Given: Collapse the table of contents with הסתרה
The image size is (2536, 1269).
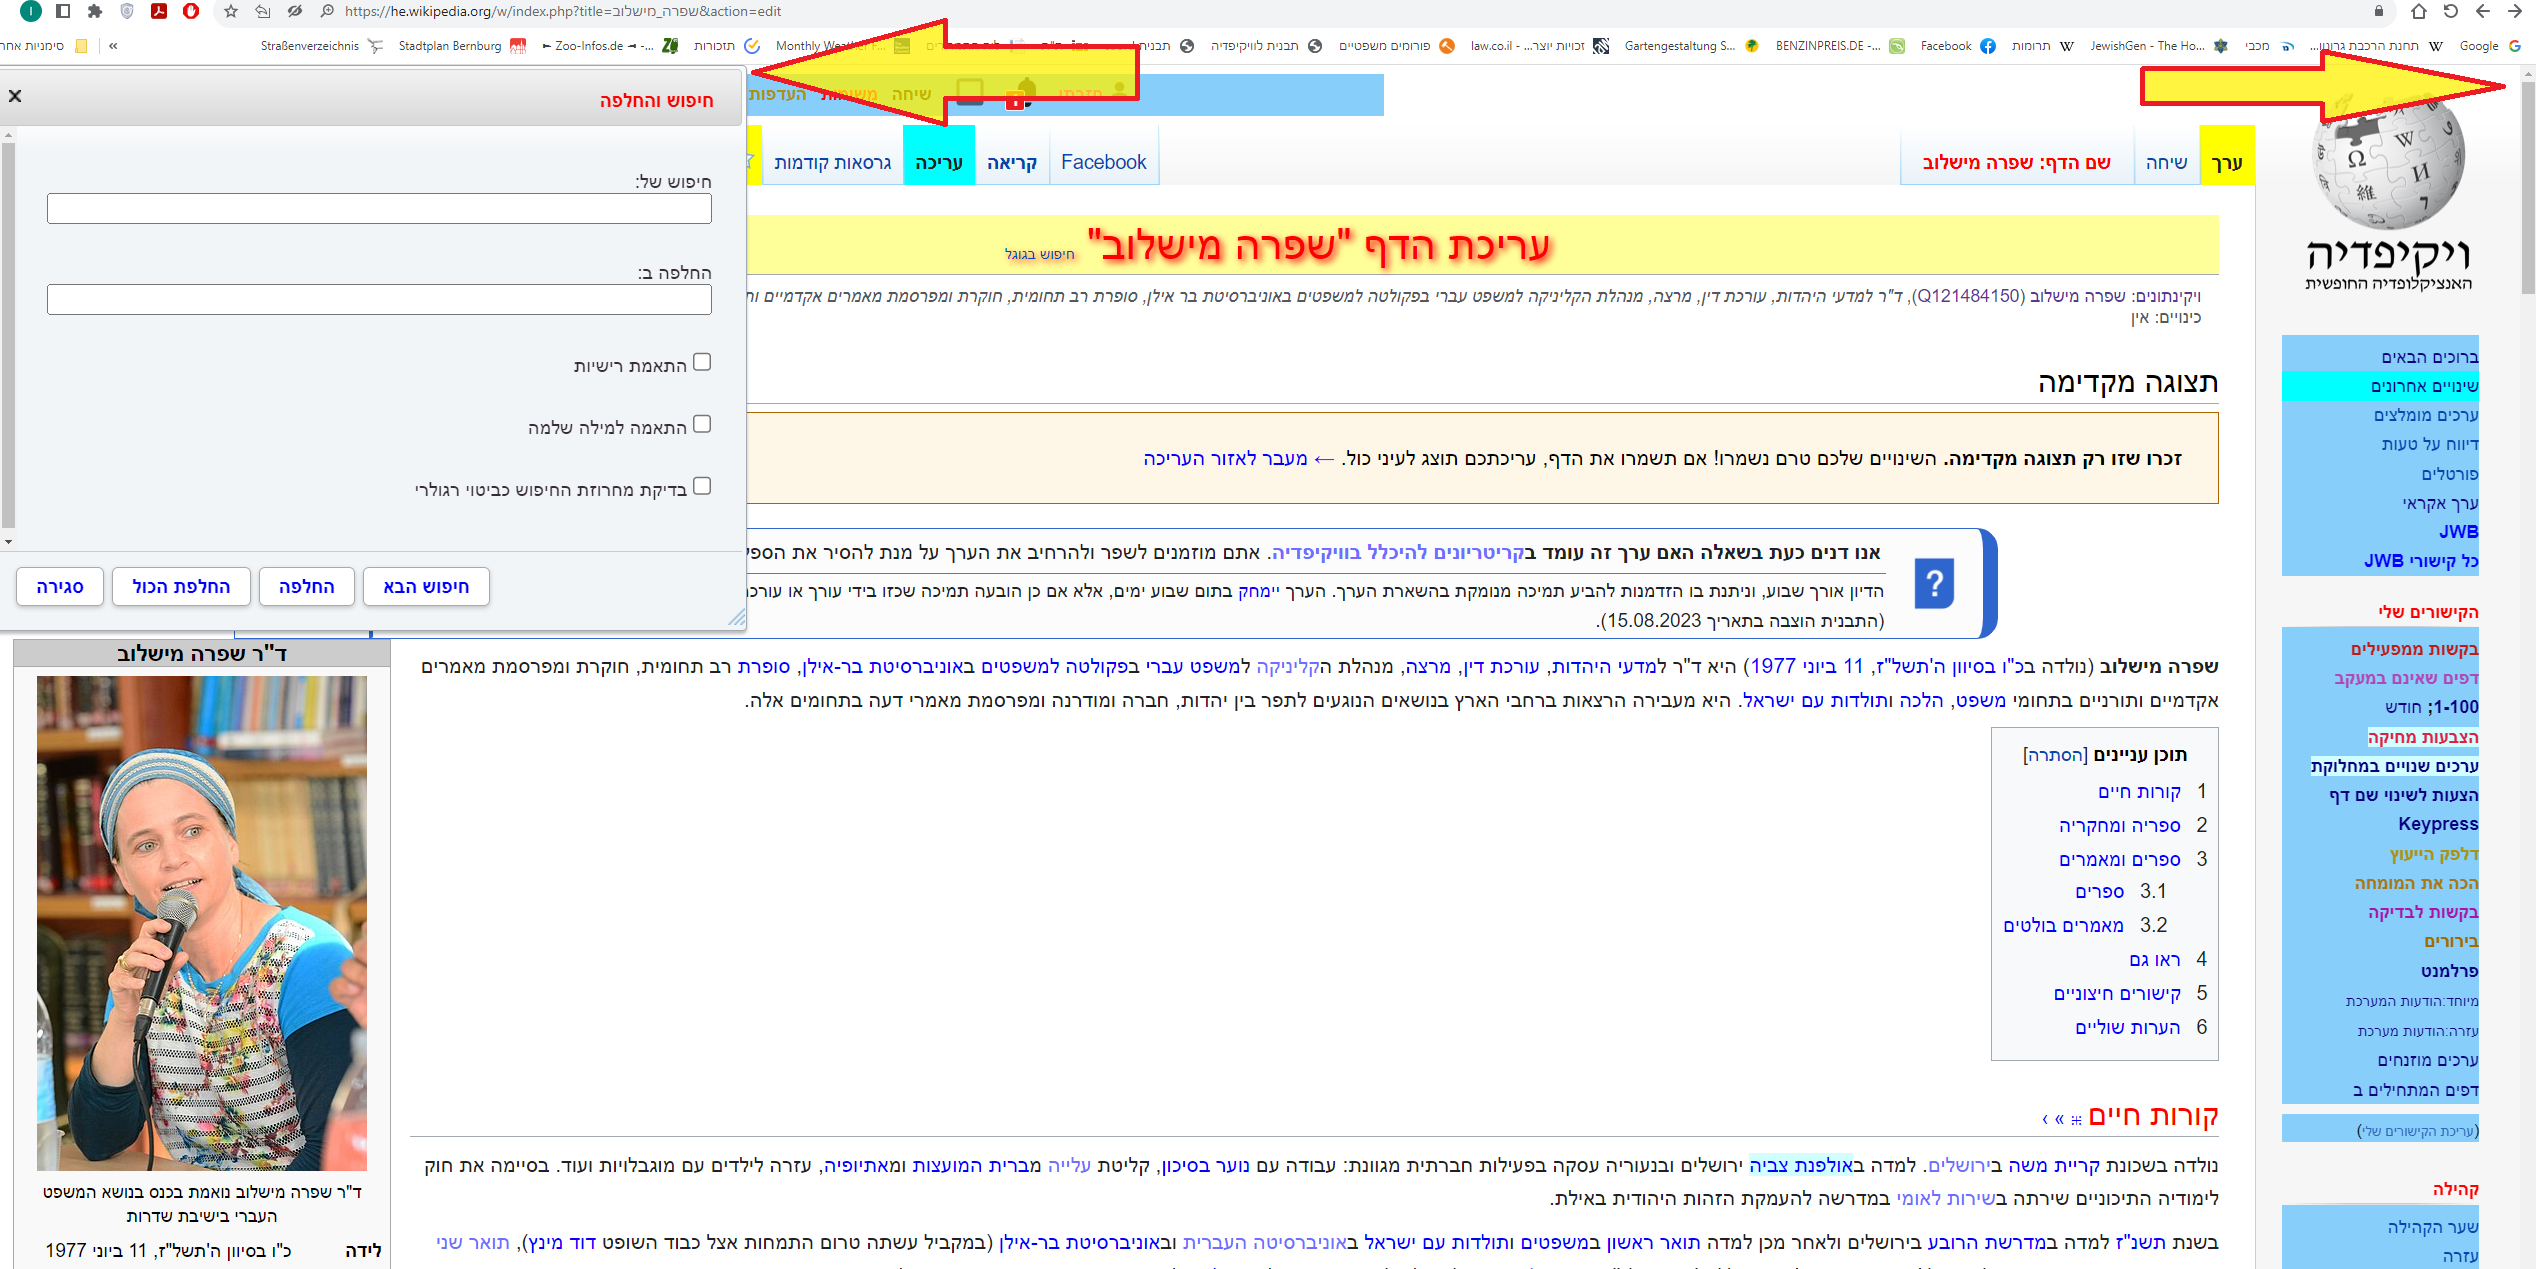Looking at the screenshot, I should [2054, 756].
